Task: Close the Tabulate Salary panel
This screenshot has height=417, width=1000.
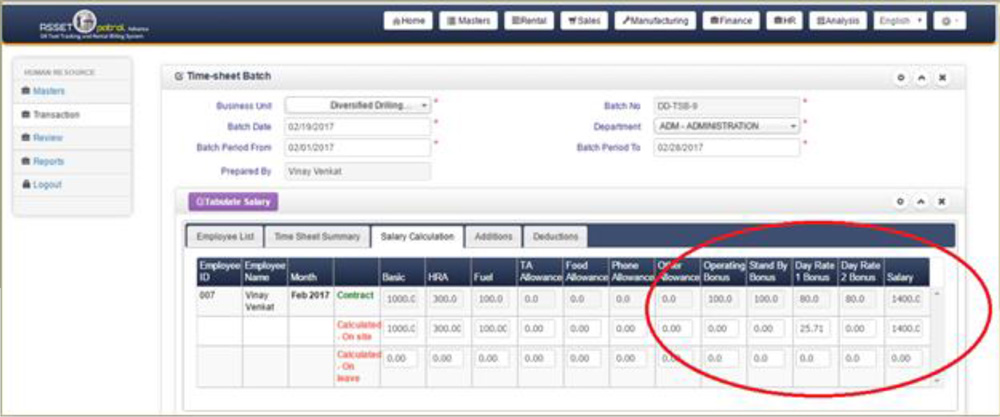Action: tap(942, 201)
